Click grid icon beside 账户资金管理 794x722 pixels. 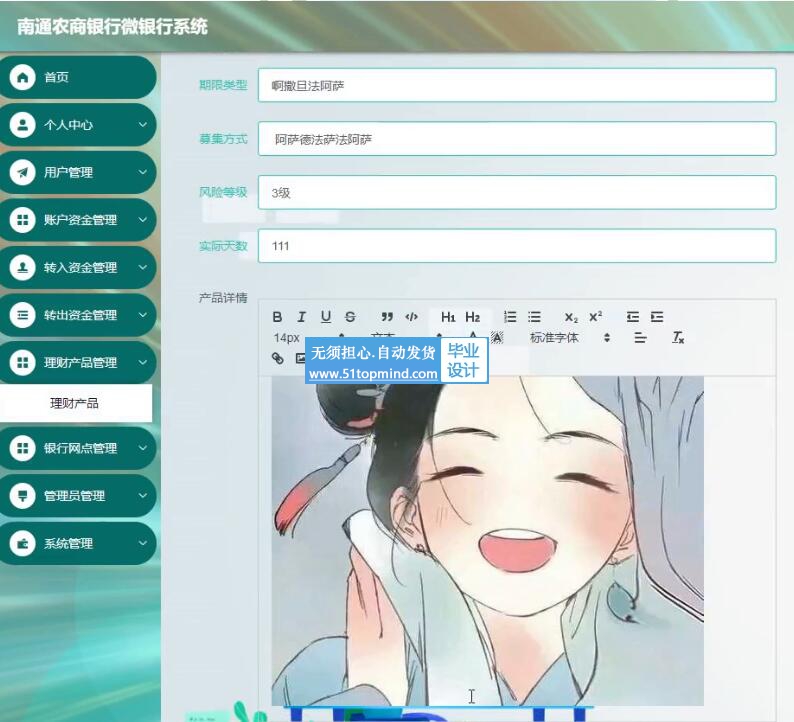tap(22, 220)
